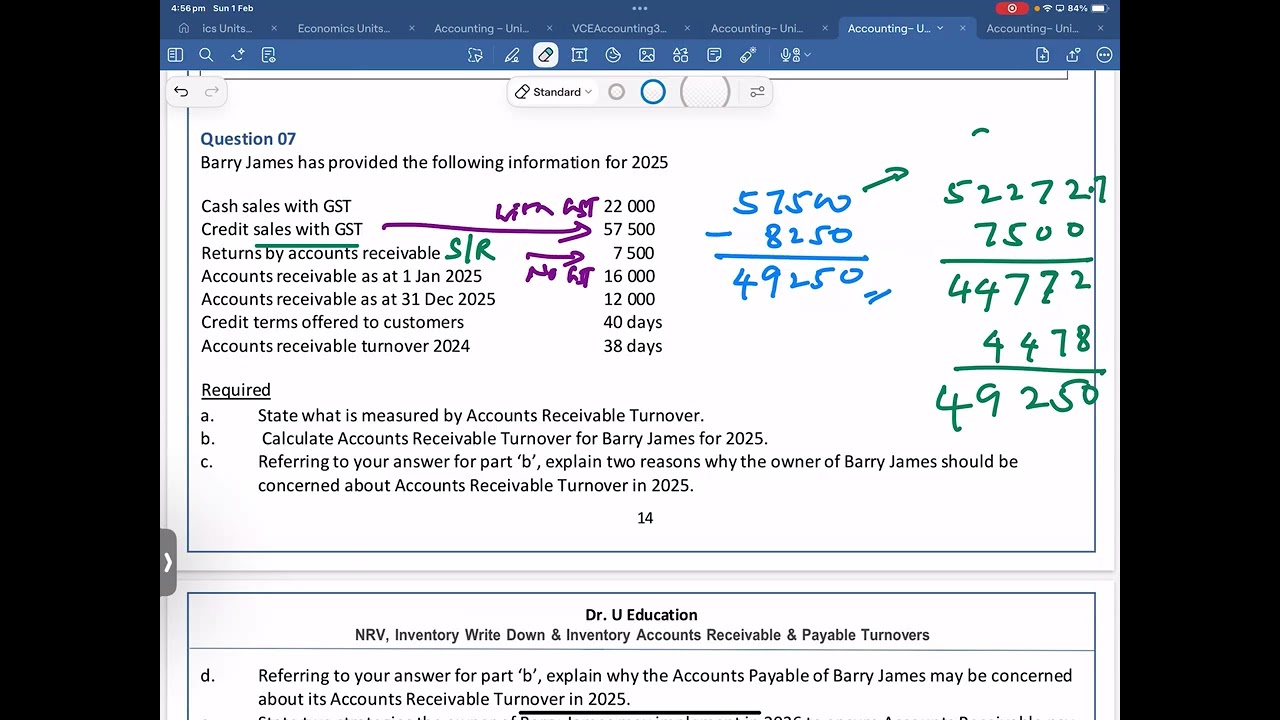Tap the battery status icon
Image resolution: width=1280 pixels, height=720 pixels.
1099,8
